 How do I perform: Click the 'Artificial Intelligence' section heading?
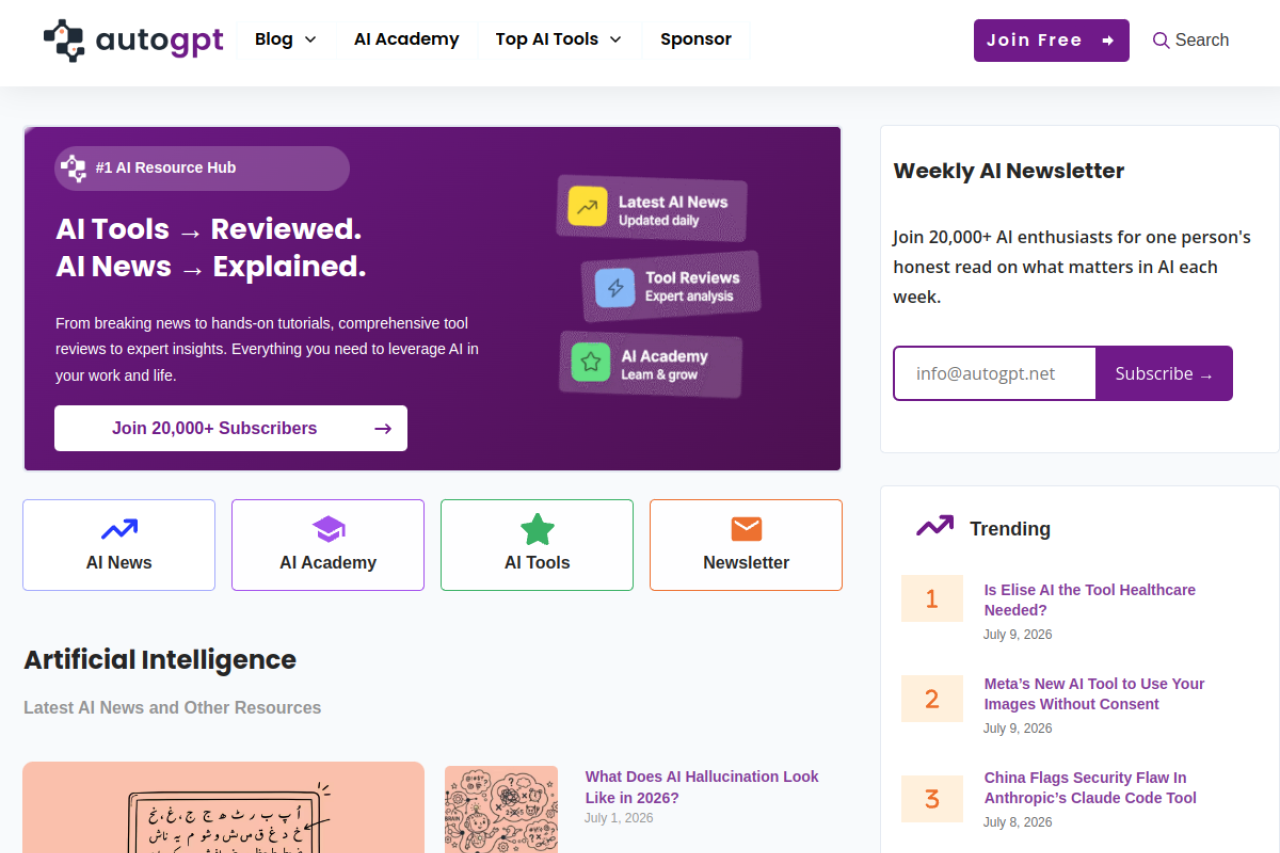click(160, 660)
